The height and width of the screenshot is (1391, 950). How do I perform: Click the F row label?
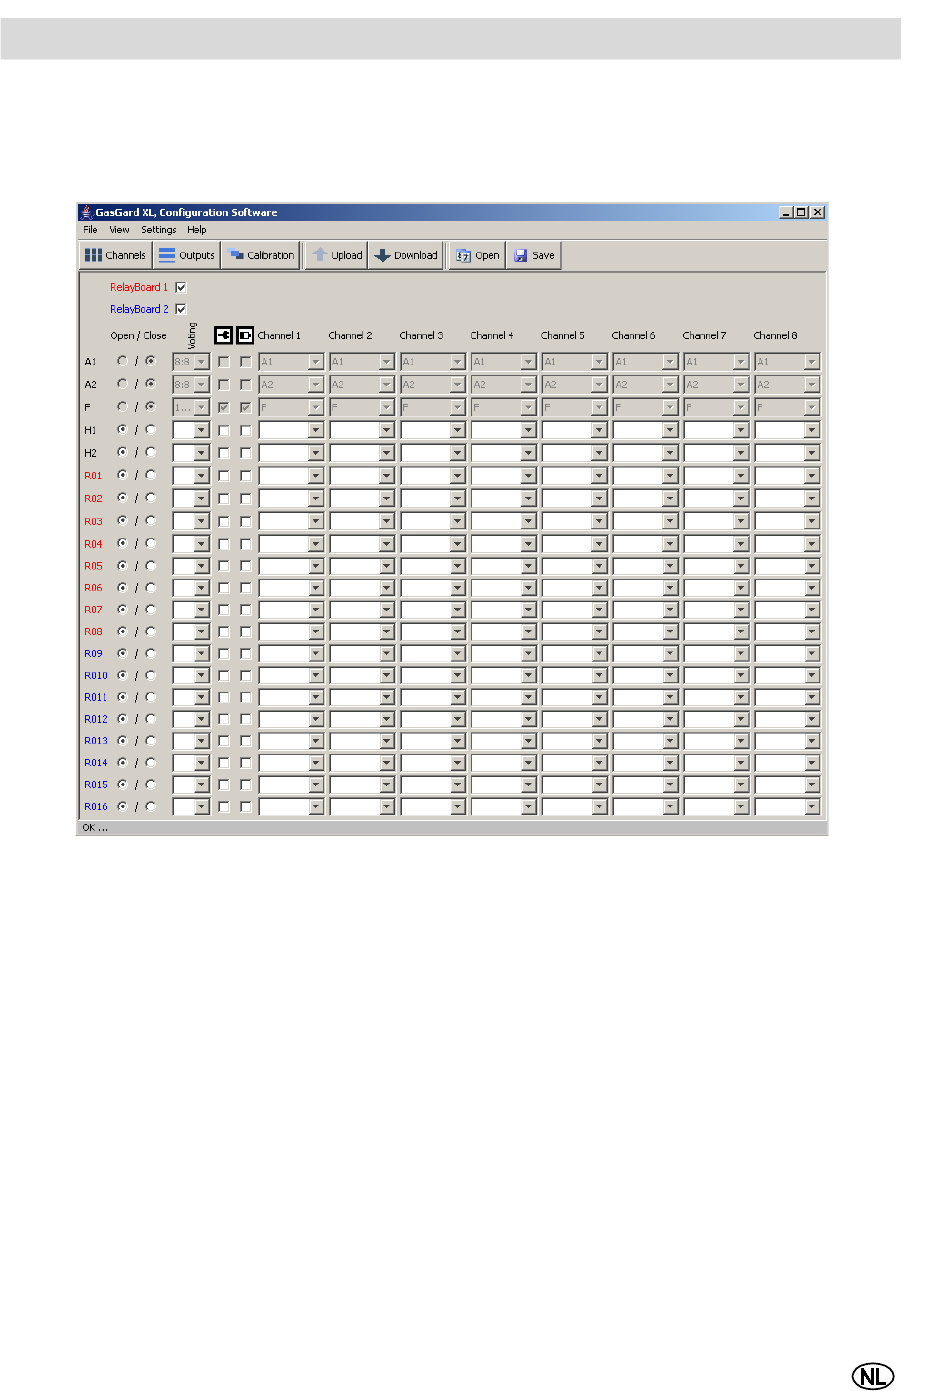tap(87, 408)
